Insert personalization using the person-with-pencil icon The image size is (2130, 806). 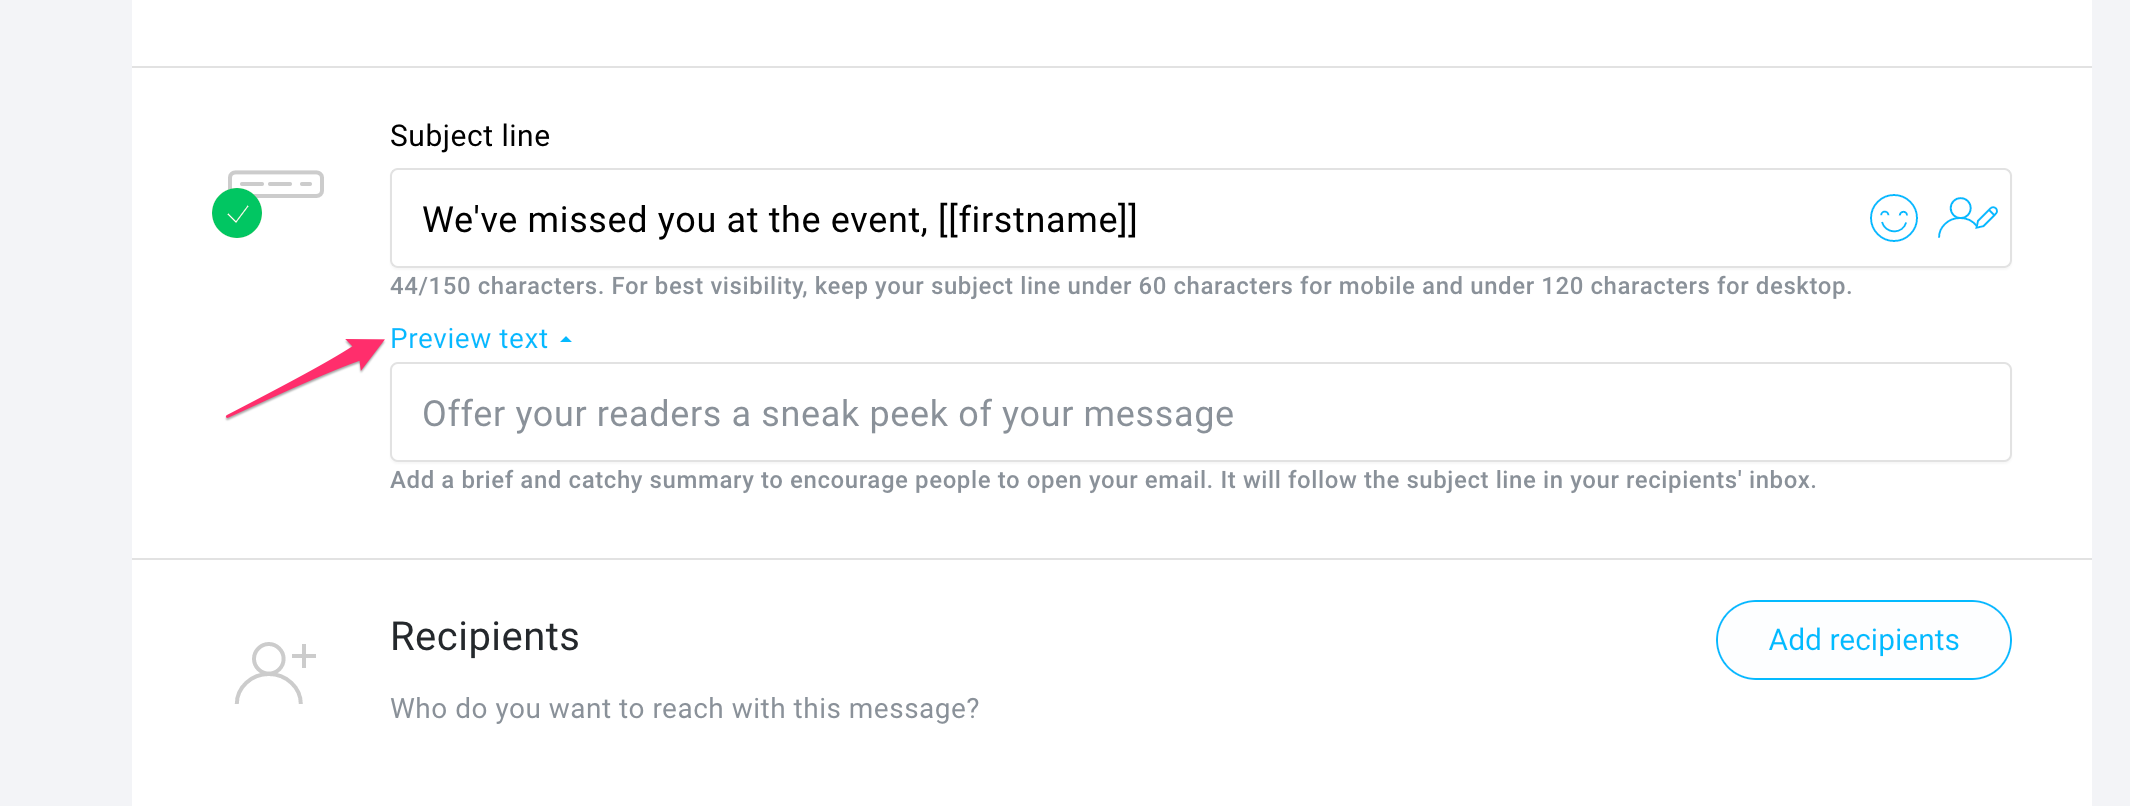[1967, 216]
